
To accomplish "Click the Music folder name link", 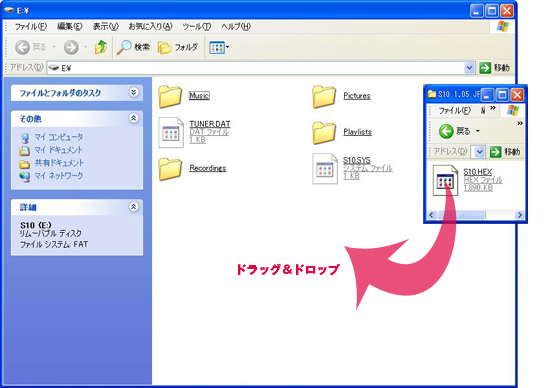I will pyautogui.click(x=199, y=95).
